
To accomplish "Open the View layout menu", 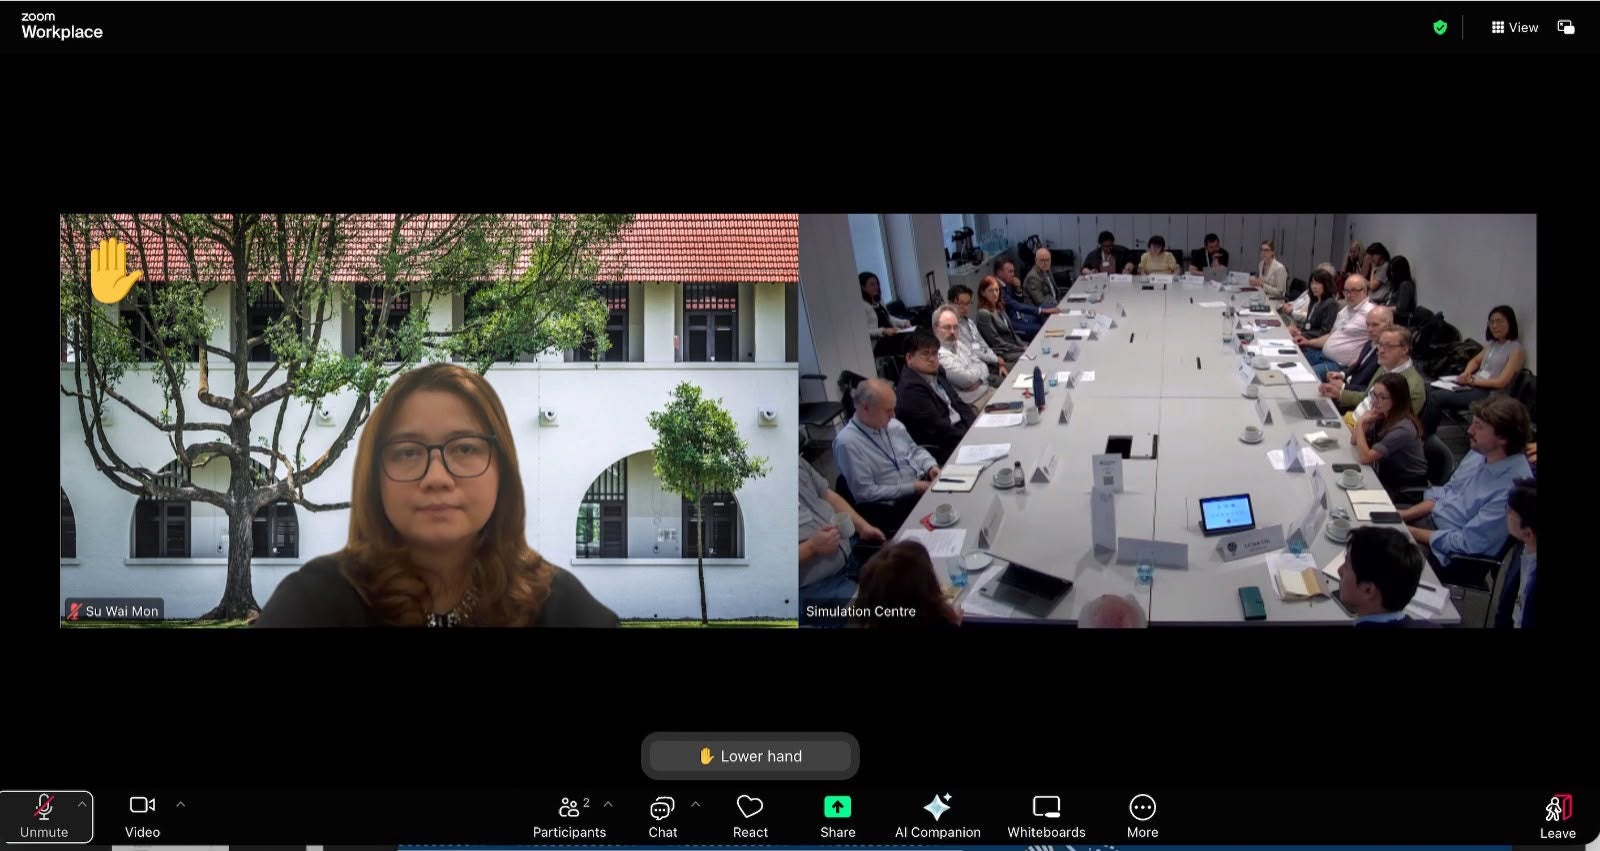I will 1514,27.
